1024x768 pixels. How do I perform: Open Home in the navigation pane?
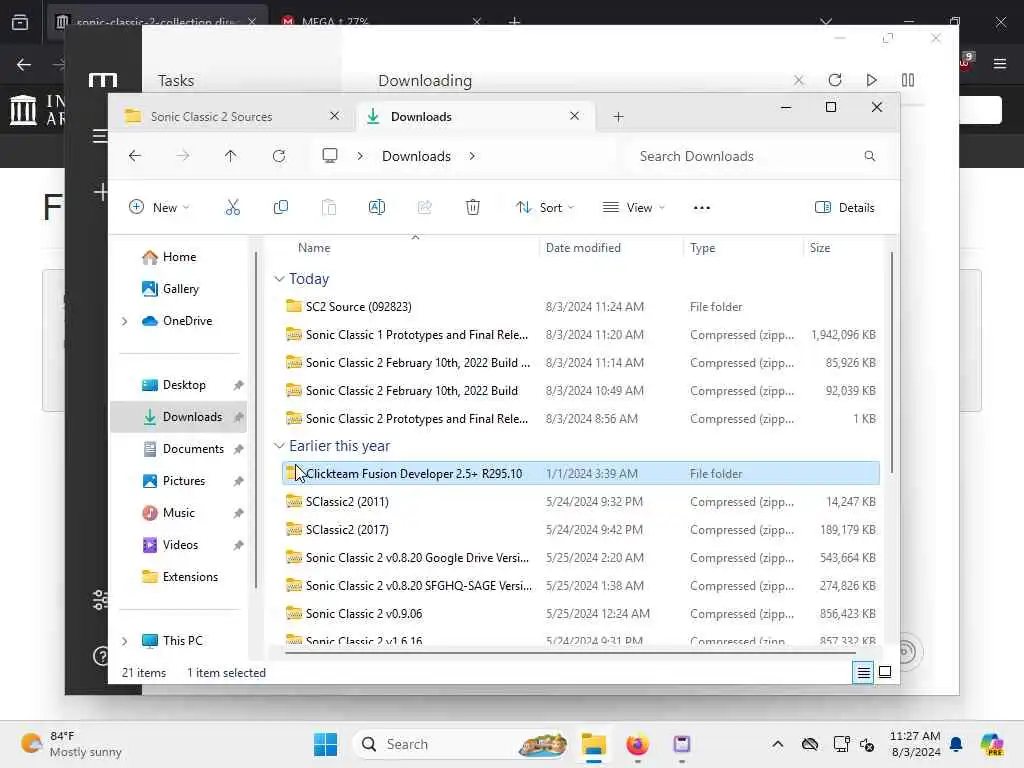coord(169,257)
